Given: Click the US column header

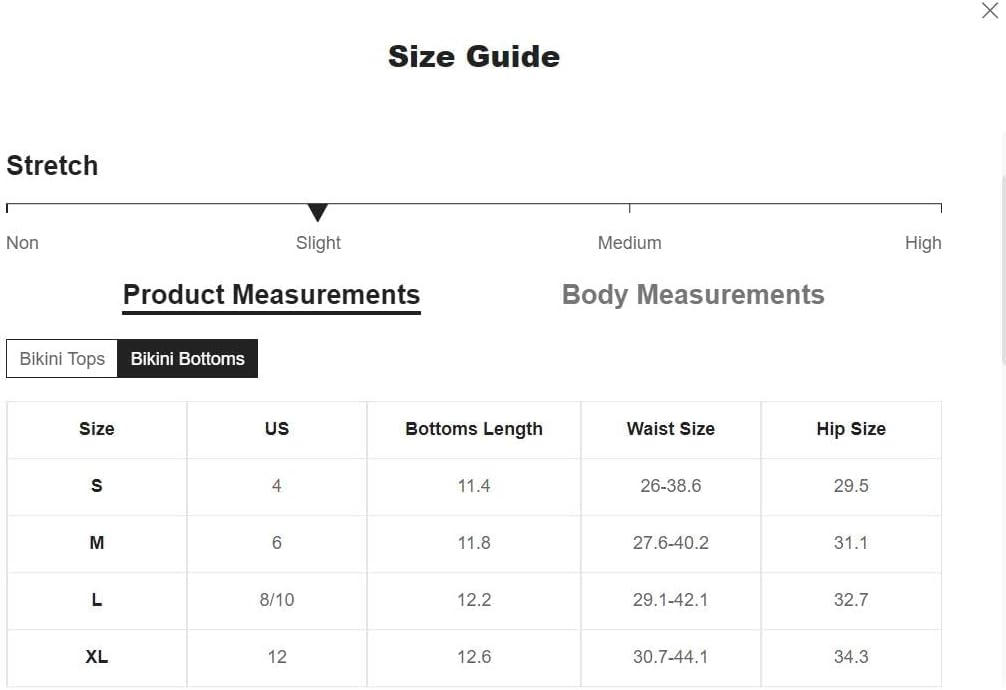Looking at the screenshot, I should coord(277,429).
